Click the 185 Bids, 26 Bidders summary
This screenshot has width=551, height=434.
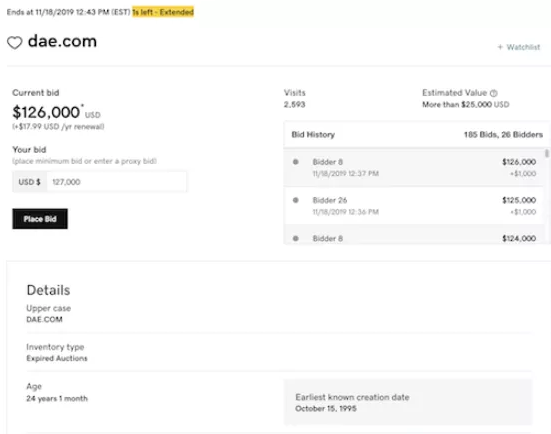[x=503, y=135]
